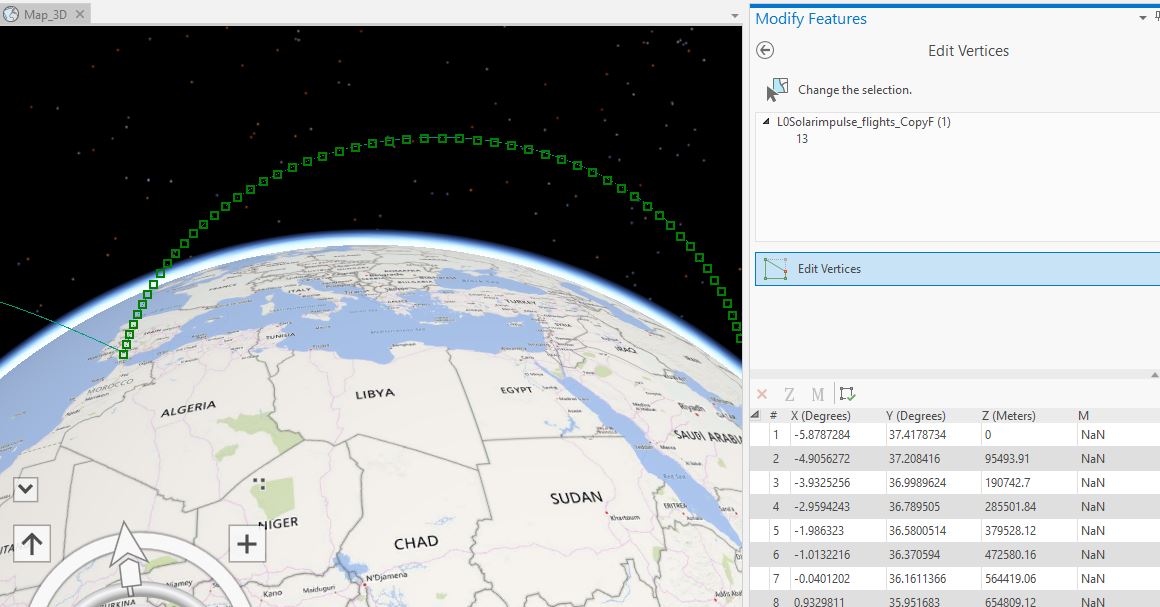This screenshot has width=1160, height=607.
Task: Select vertex row number 3
Action: [775, 483]
